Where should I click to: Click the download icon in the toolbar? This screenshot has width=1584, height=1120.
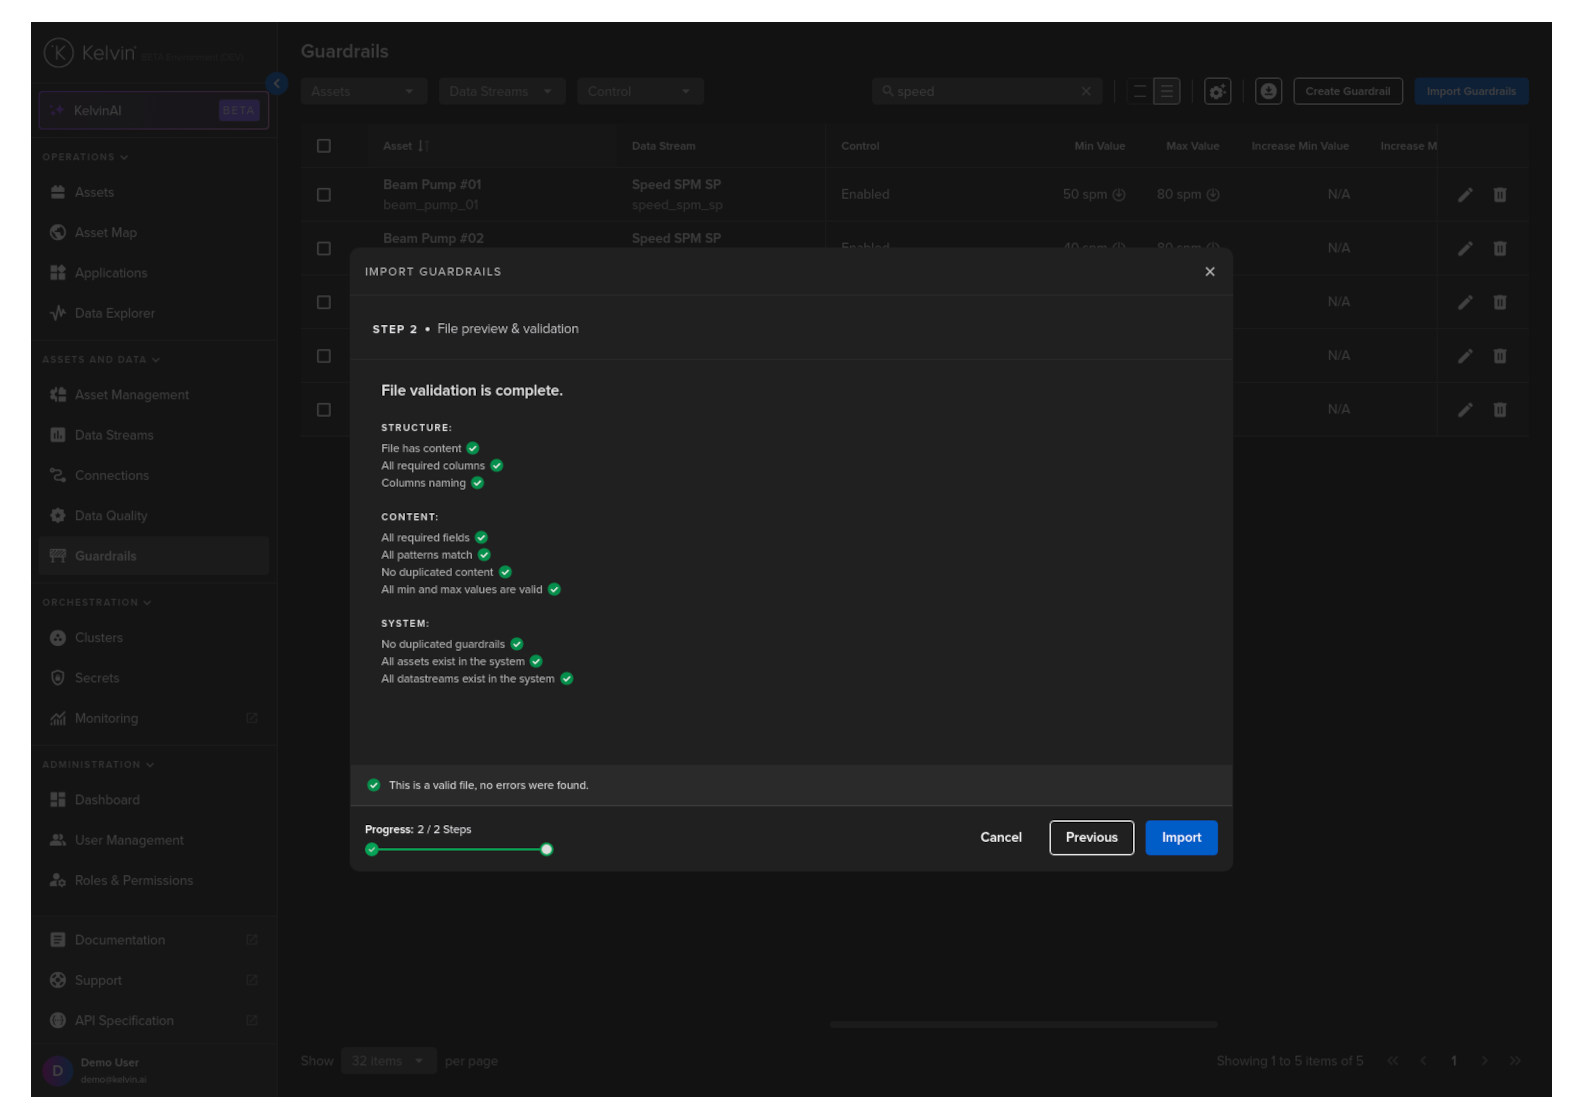tap(1268, 92)
